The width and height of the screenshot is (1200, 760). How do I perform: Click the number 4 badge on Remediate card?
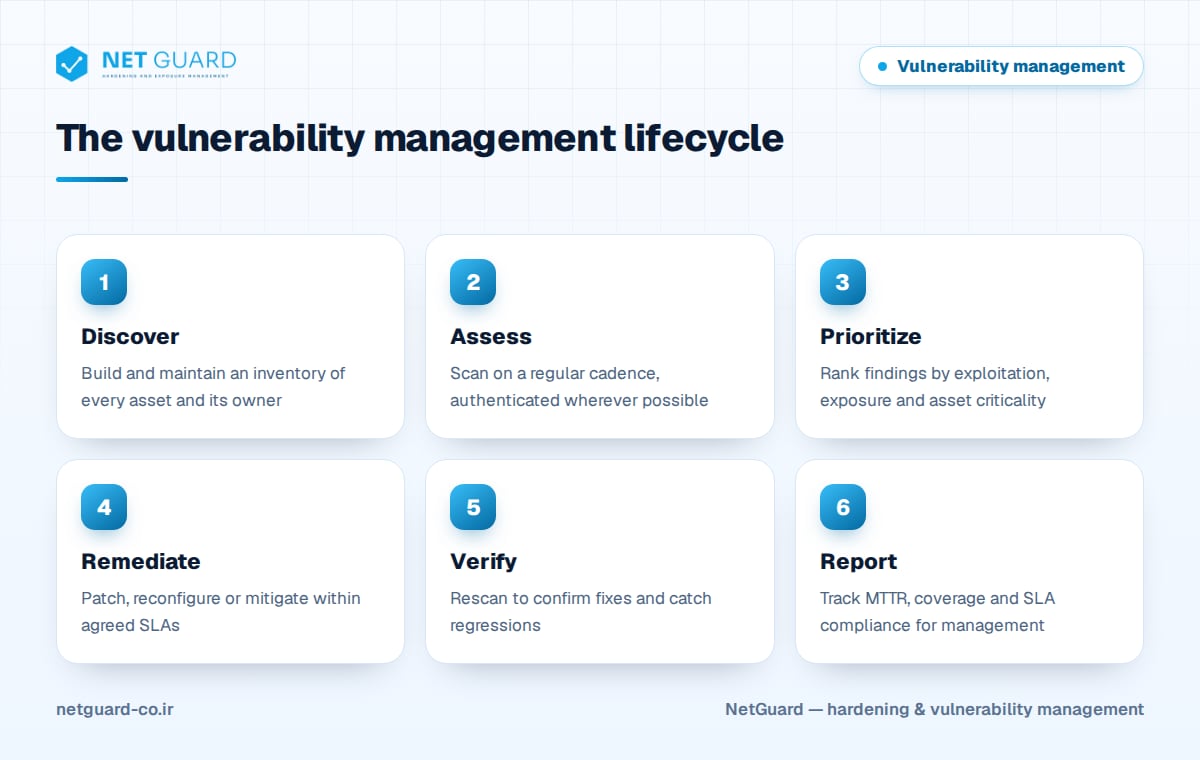pos(104,507)
